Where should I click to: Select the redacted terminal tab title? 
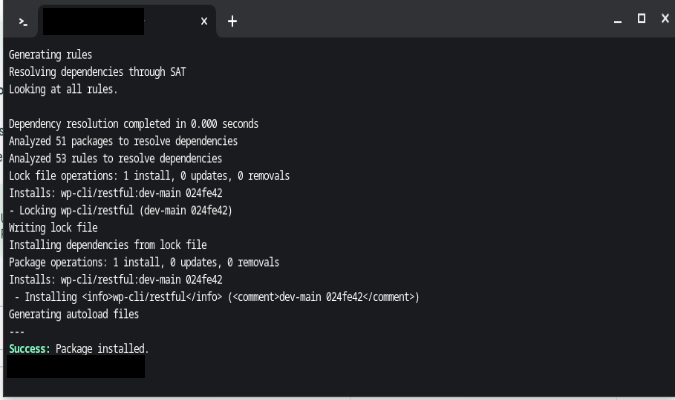[x=93, y=21]
